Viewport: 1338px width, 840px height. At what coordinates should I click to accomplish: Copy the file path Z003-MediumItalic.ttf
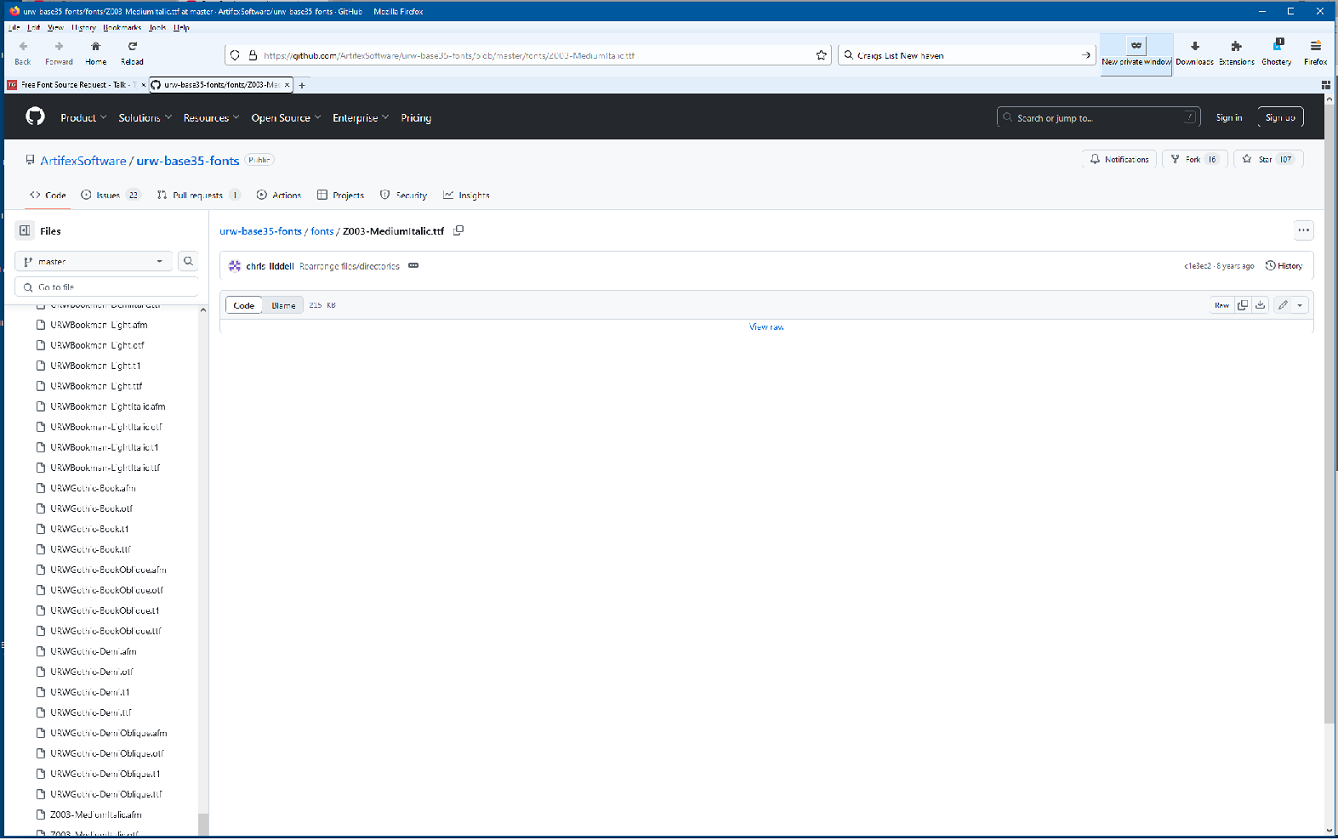tap(459, 231)
